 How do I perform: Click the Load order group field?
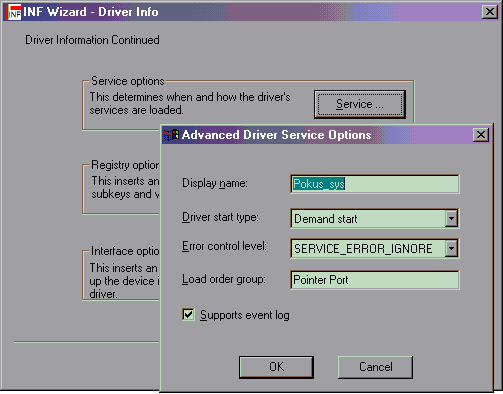pos(375,280)
